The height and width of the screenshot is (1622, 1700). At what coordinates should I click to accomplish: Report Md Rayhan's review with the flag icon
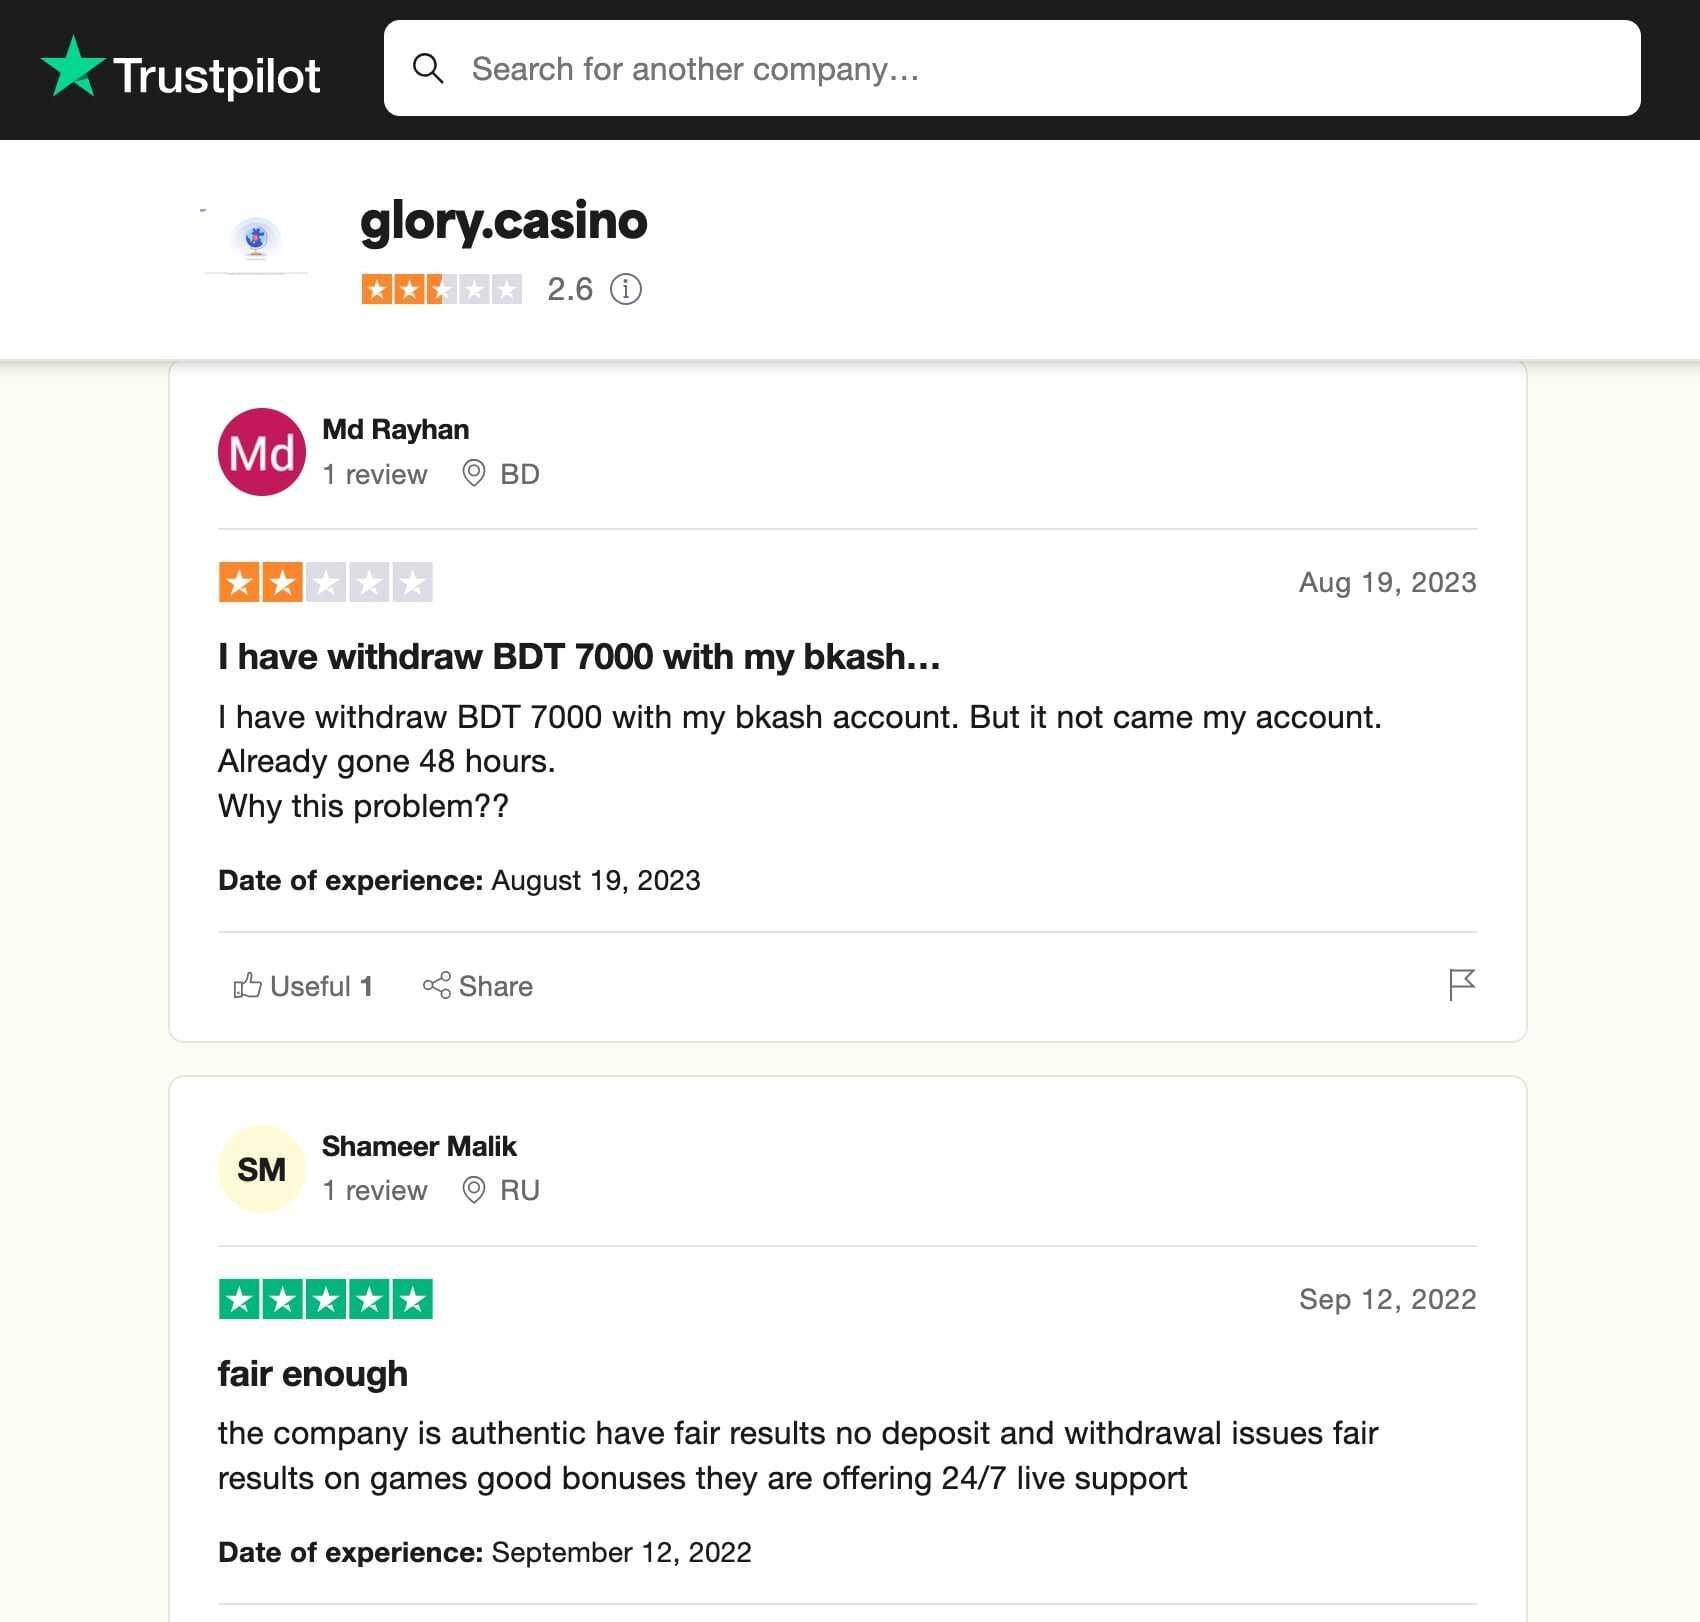[x=1461, y=986]
